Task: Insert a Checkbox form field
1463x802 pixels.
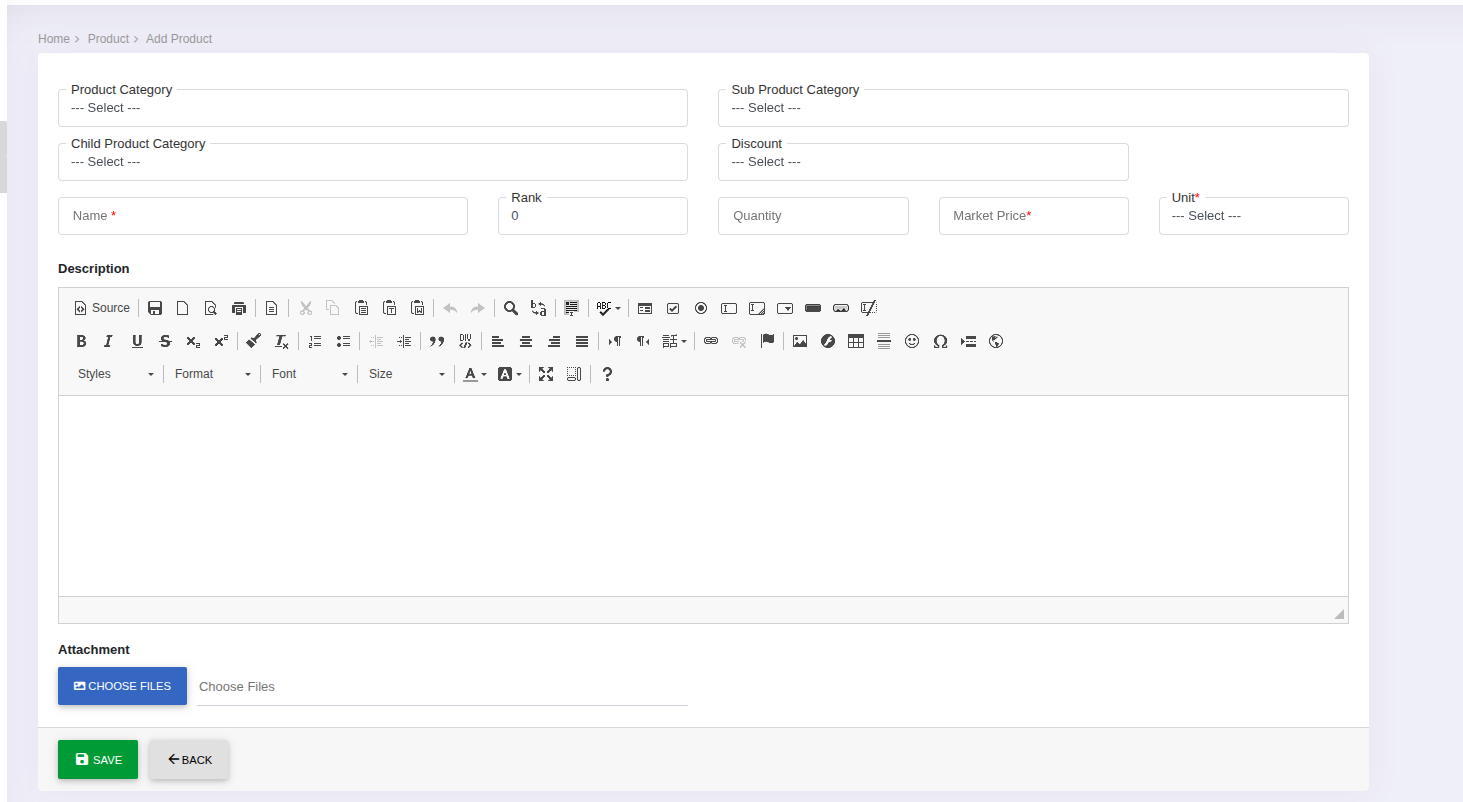Action: tap(673, 308)
